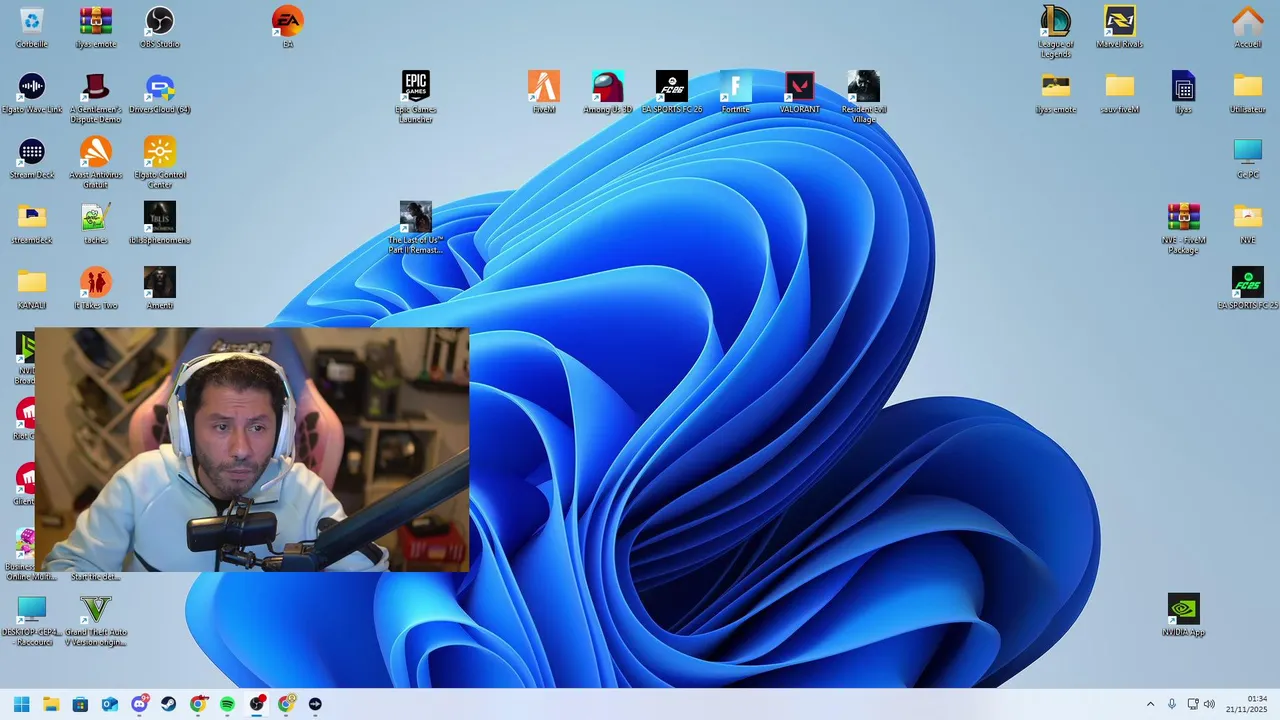Open the Windows Start menu
This screenshot has width=1280, height=720.
[21, 704]
